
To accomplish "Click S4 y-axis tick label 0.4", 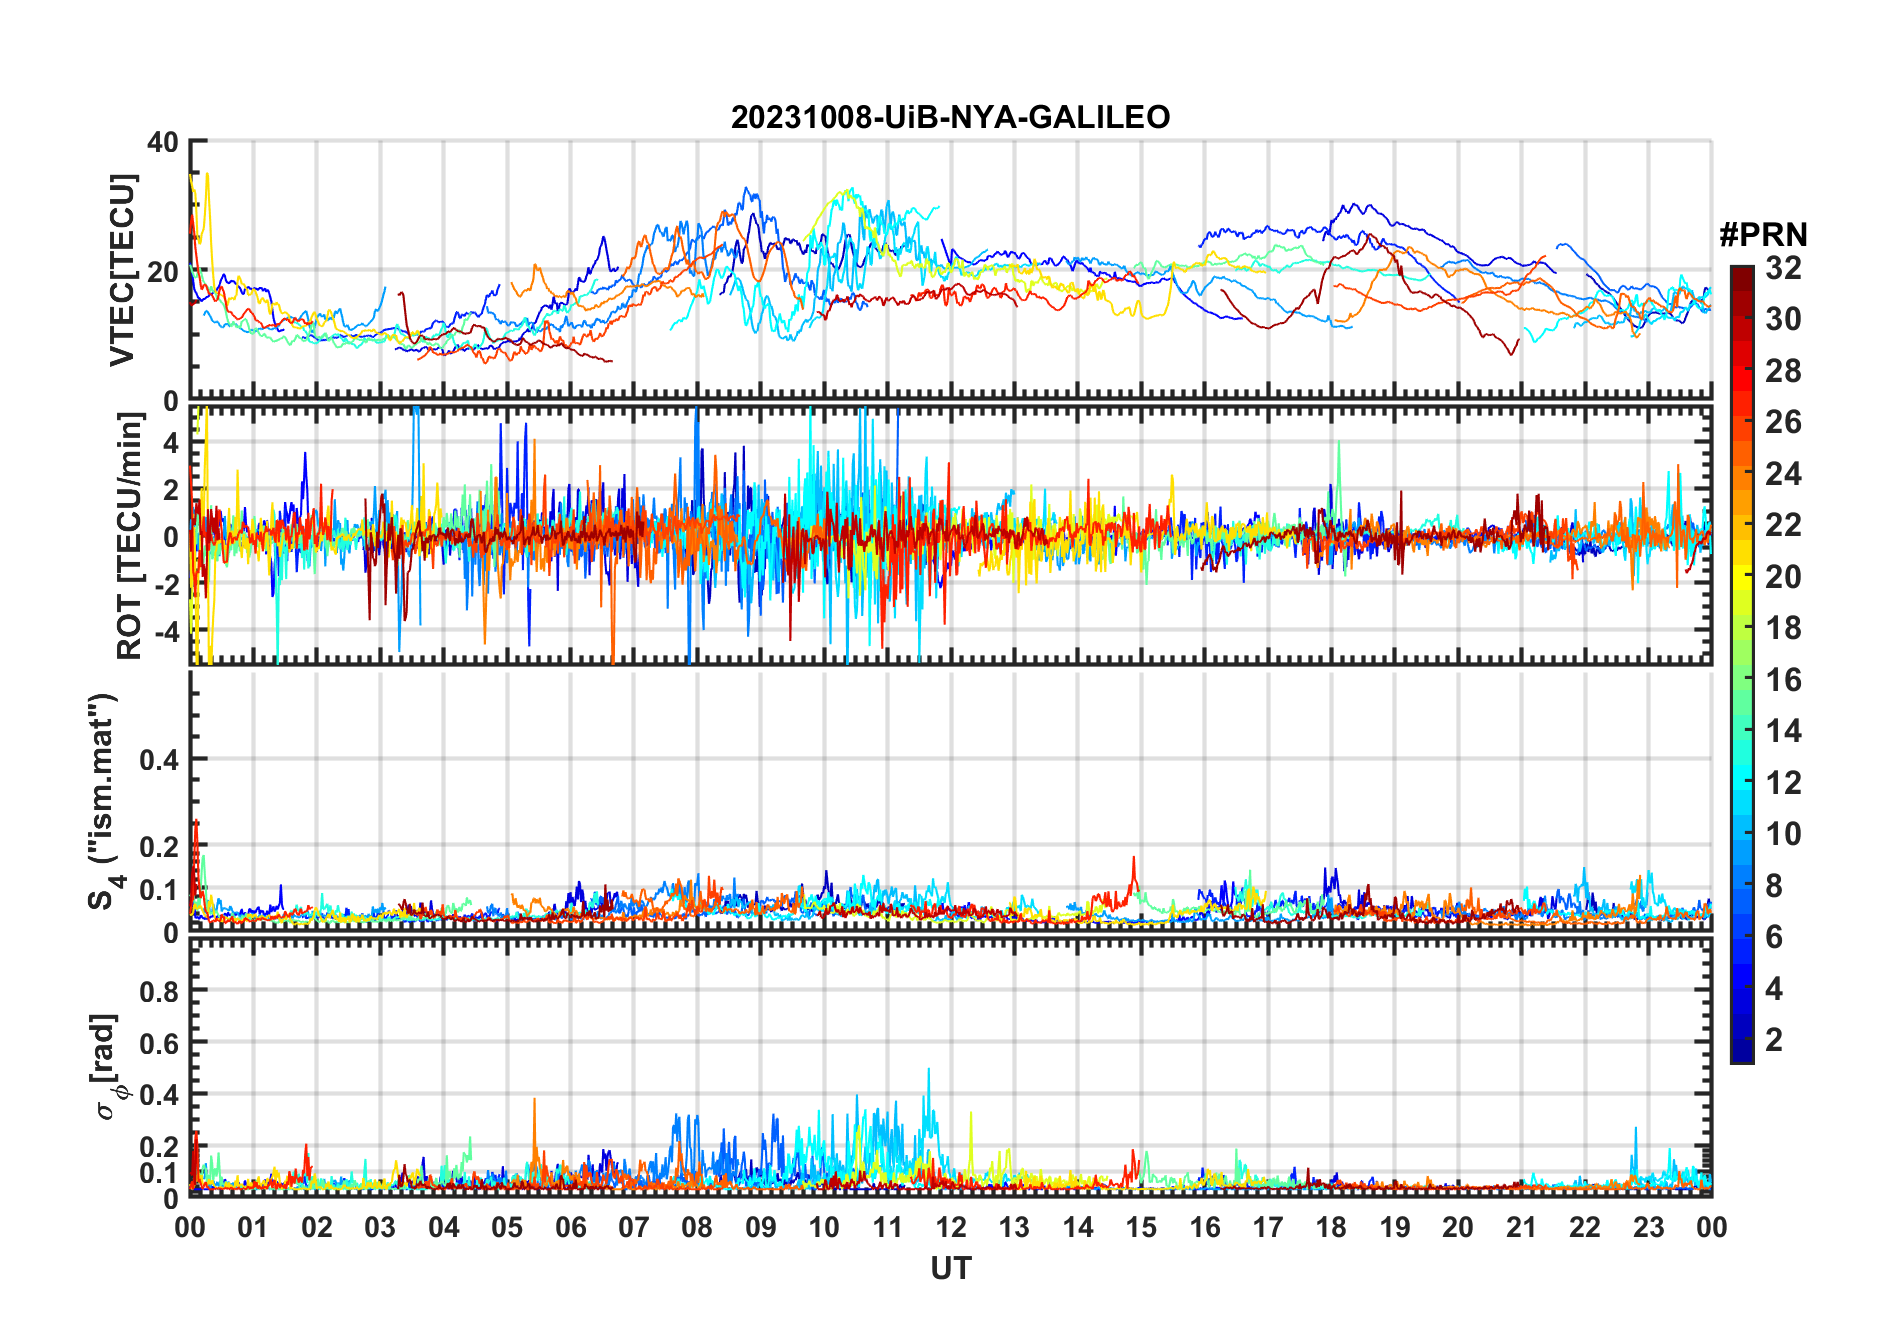I will pos(159,760).
